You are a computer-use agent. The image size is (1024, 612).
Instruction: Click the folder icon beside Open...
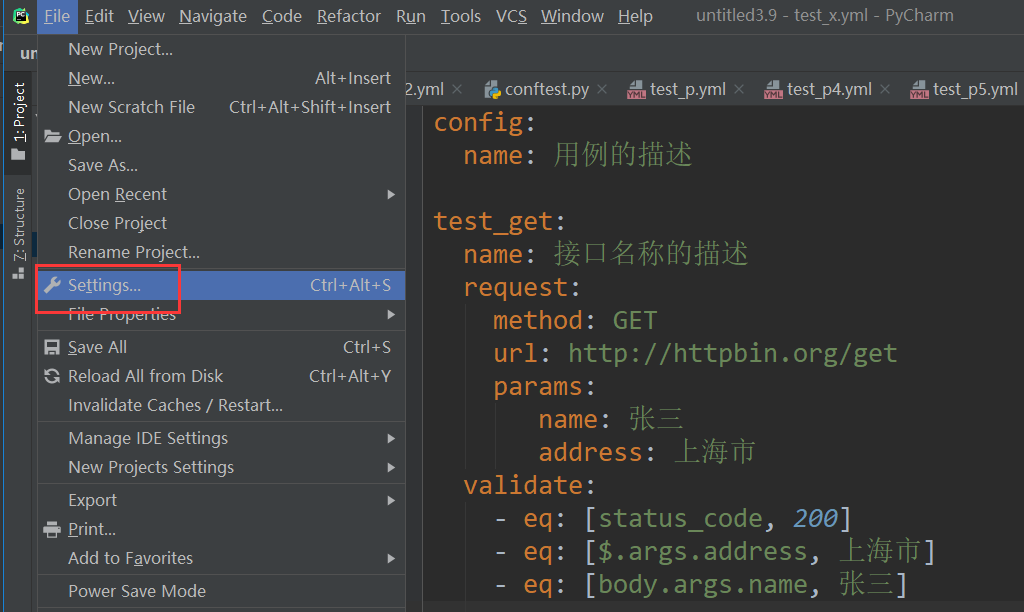tap(52, 136)
